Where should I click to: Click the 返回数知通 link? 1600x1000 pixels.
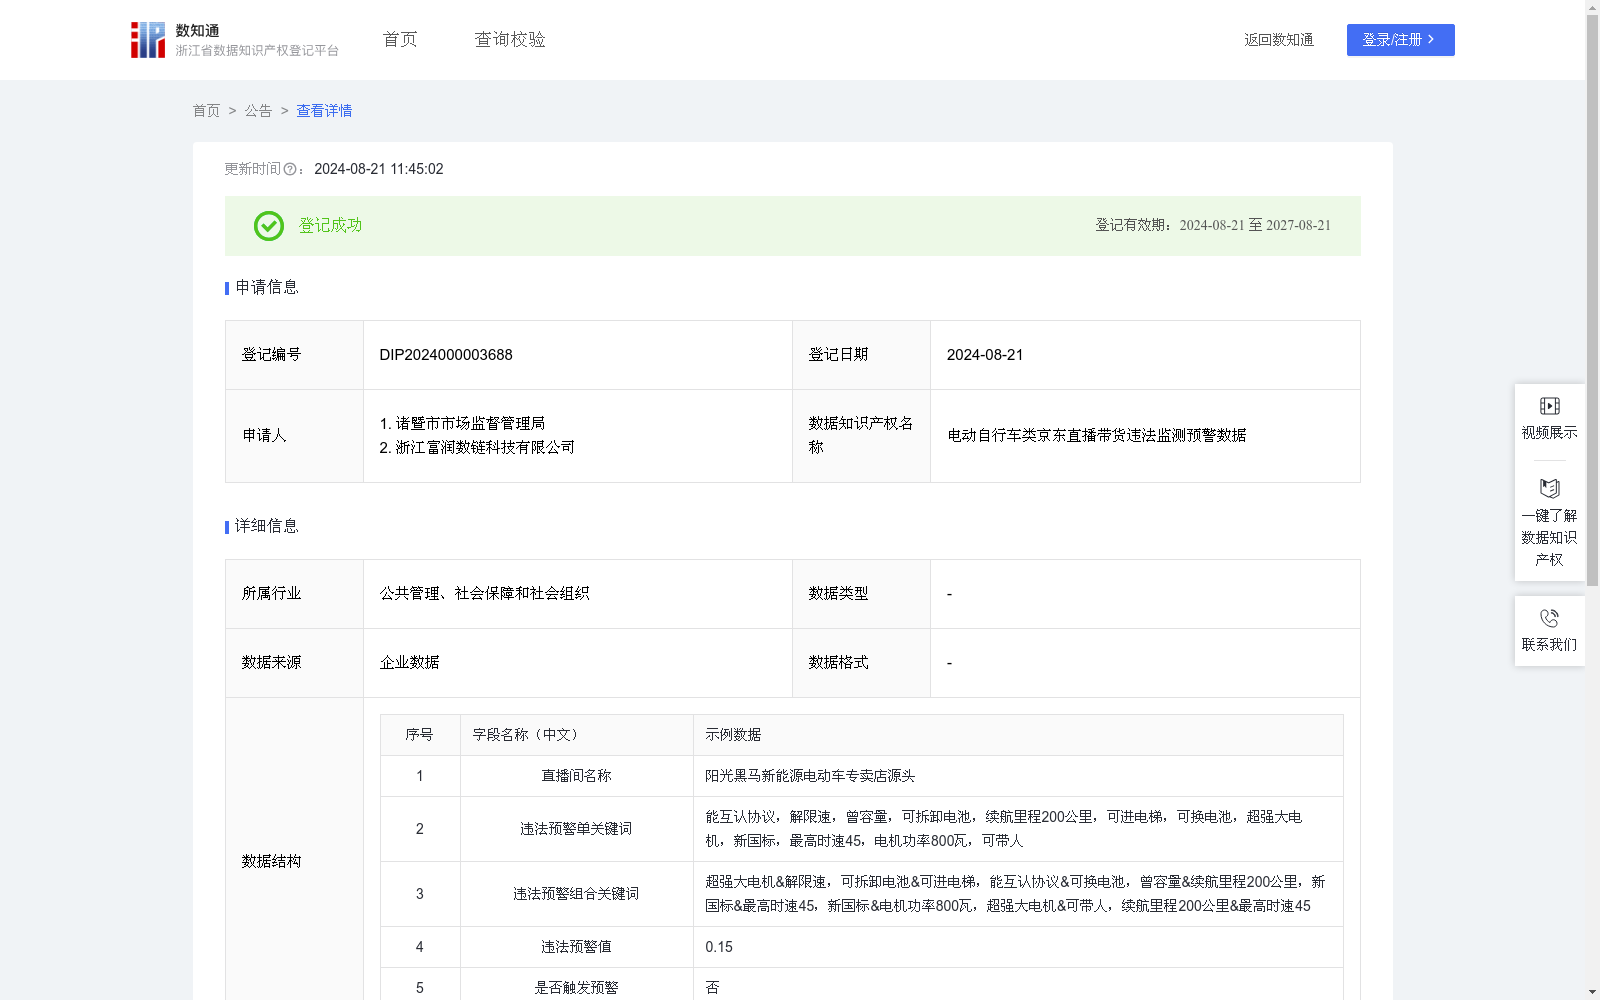[x=1279, y=40]
